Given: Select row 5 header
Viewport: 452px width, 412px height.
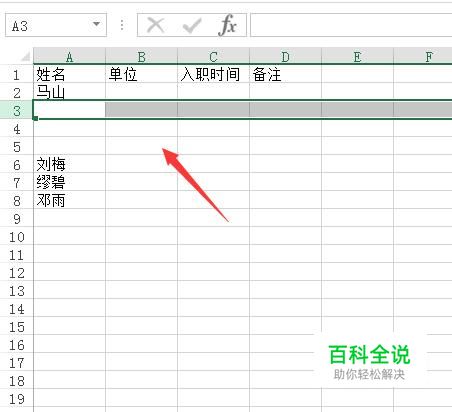Looking at the screenshot, I should pos(17,147).
